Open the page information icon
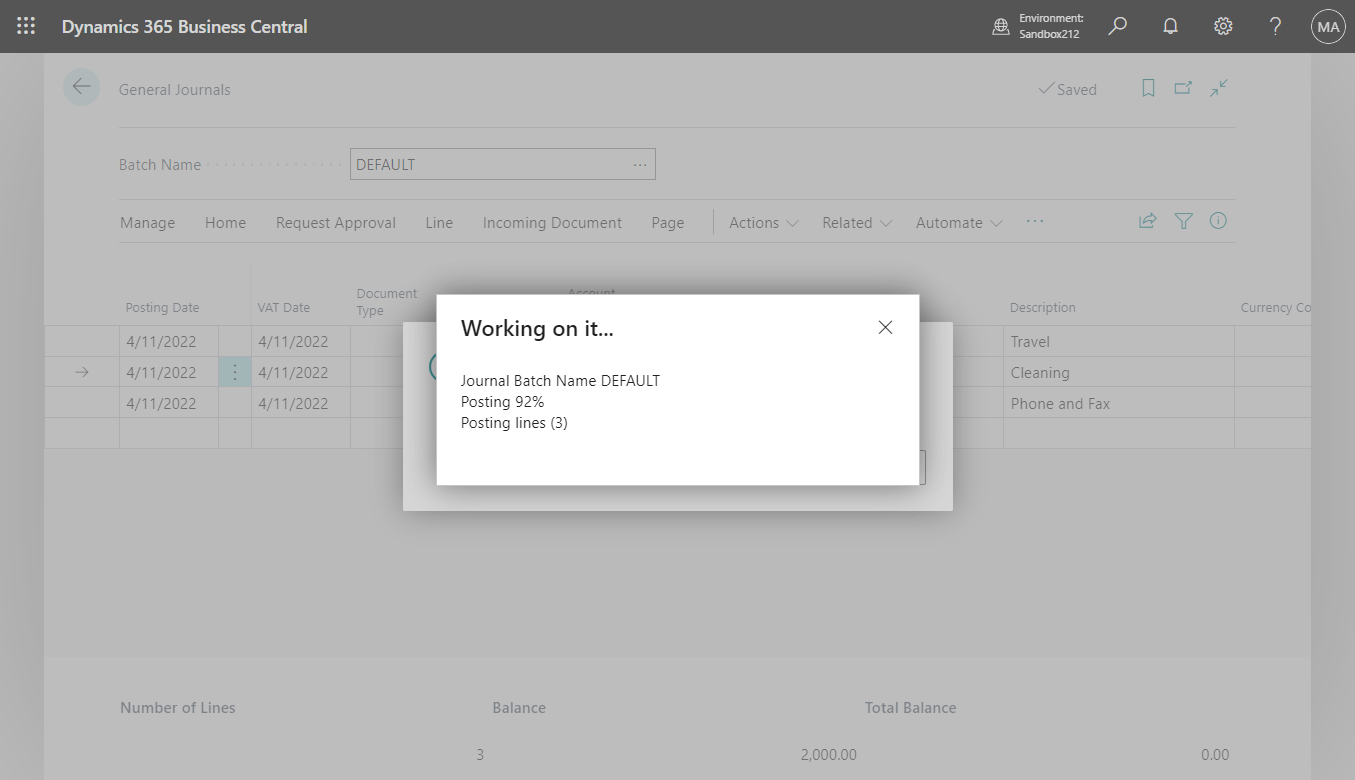 [1218, 221]
